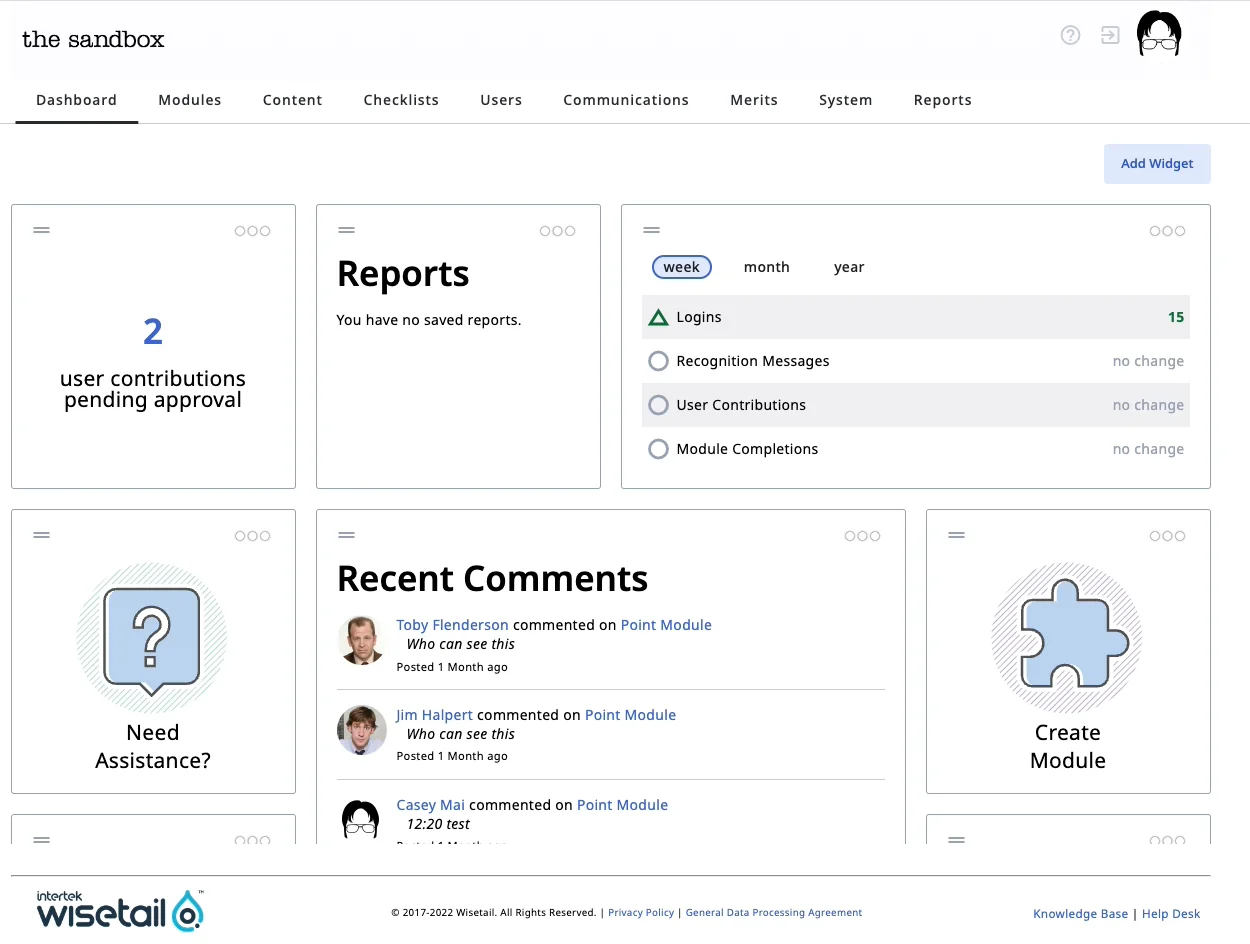Click the 'Need Assistance?' label
Viewport: 1250px width, 944px height.
(153, 746)
